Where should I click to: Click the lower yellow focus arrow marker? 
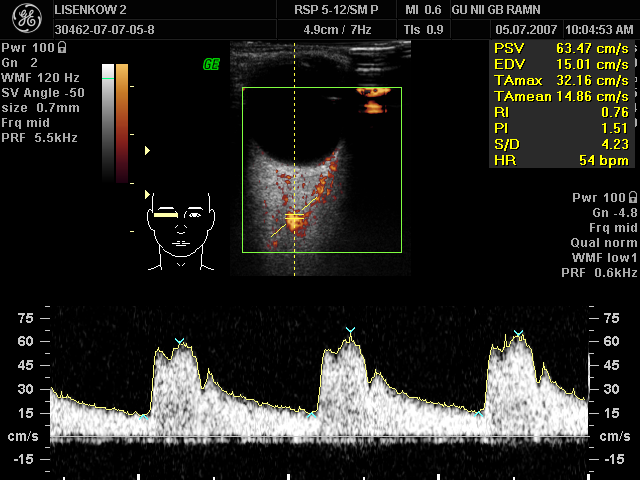pos(147,195)
